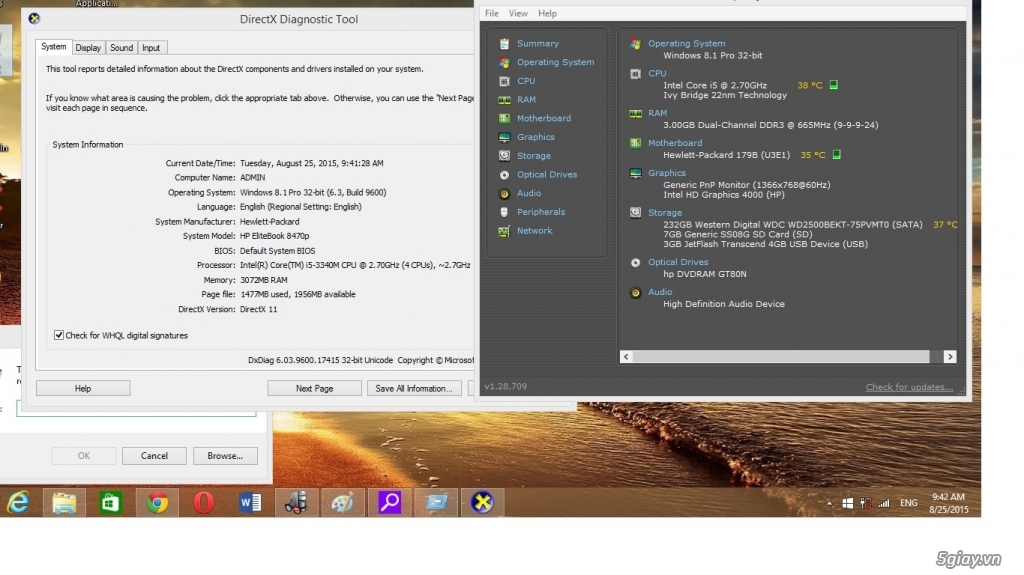1024x575 pixels.
Task: Click the Check for updates link
Action: 909,387
